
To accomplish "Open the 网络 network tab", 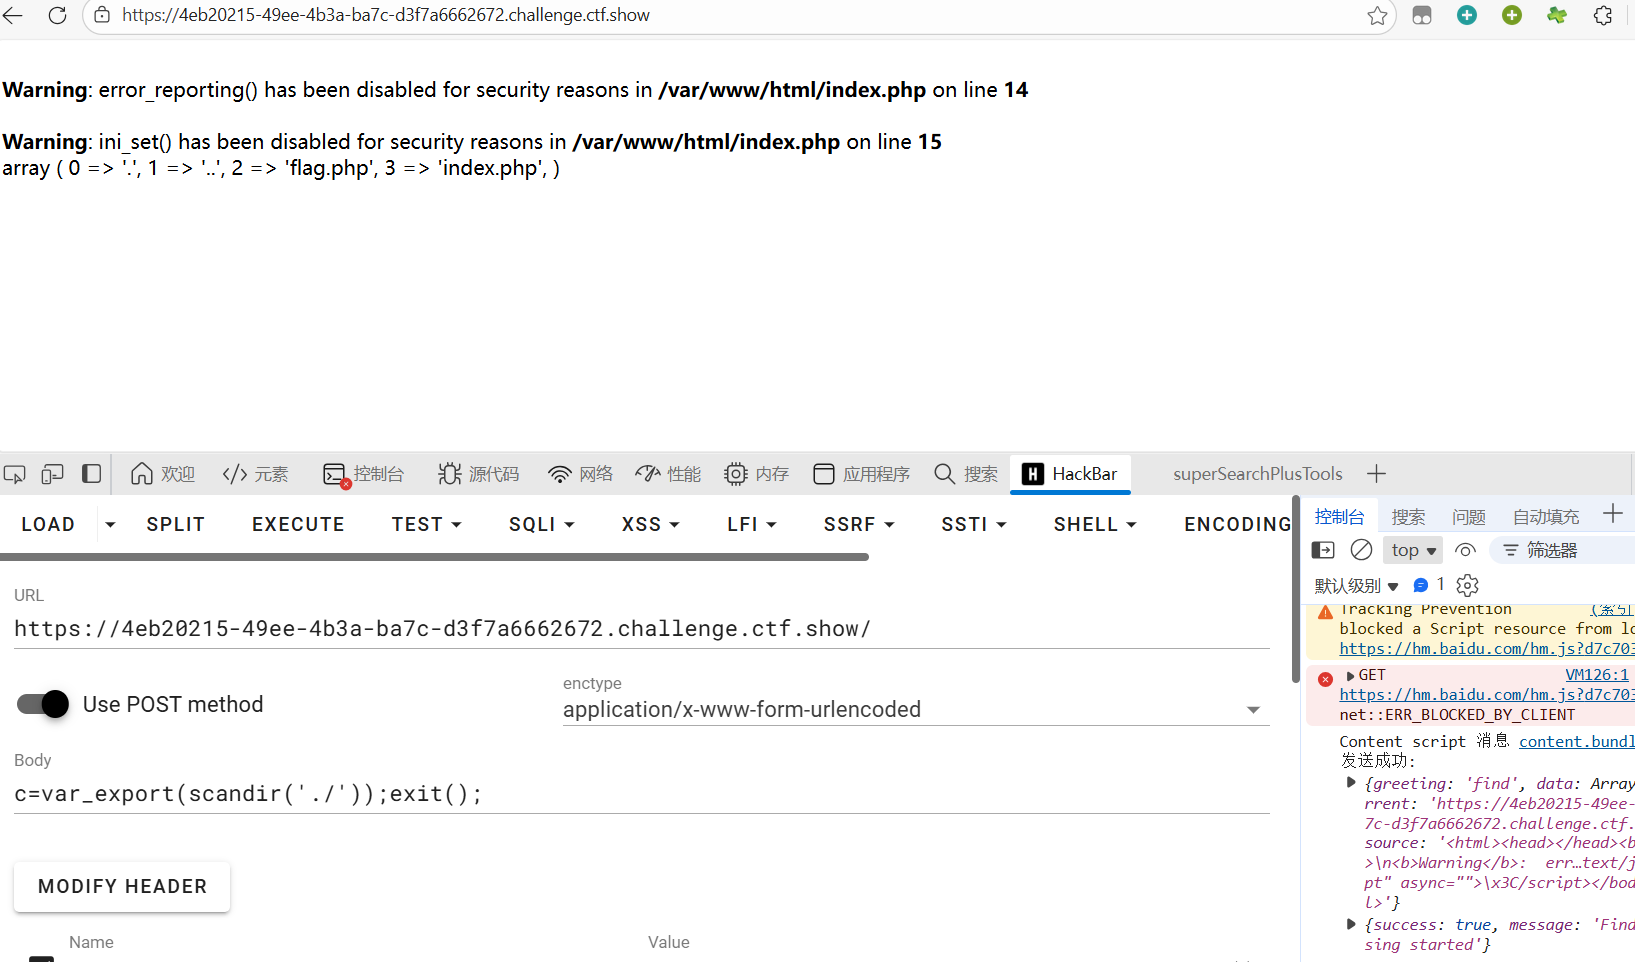I will point(580,474).
